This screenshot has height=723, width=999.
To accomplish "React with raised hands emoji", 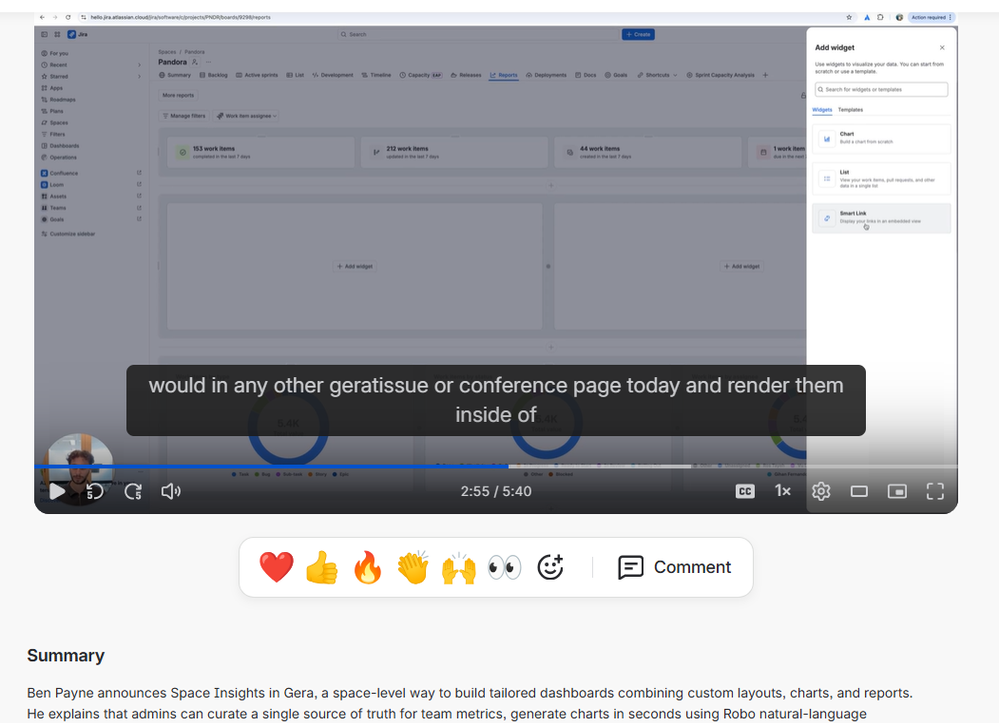I will pyautogui.click(x=459, y=567).
